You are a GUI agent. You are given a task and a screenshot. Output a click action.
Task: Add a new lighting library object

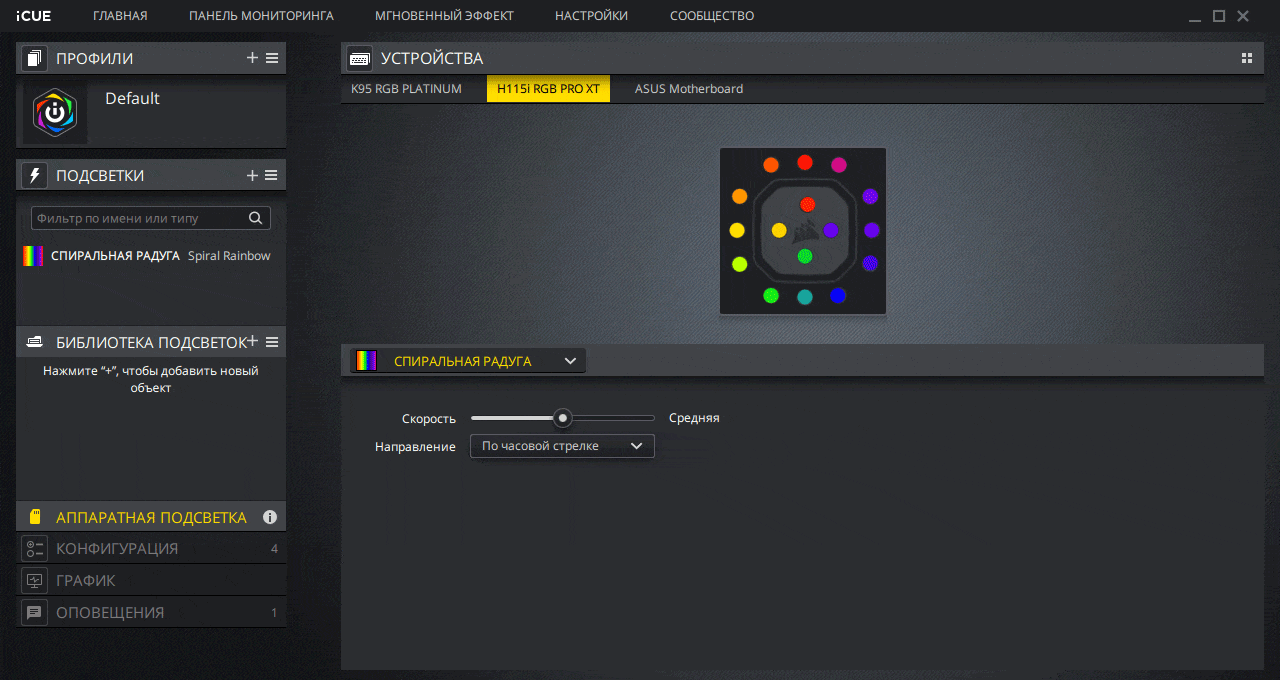253,341
